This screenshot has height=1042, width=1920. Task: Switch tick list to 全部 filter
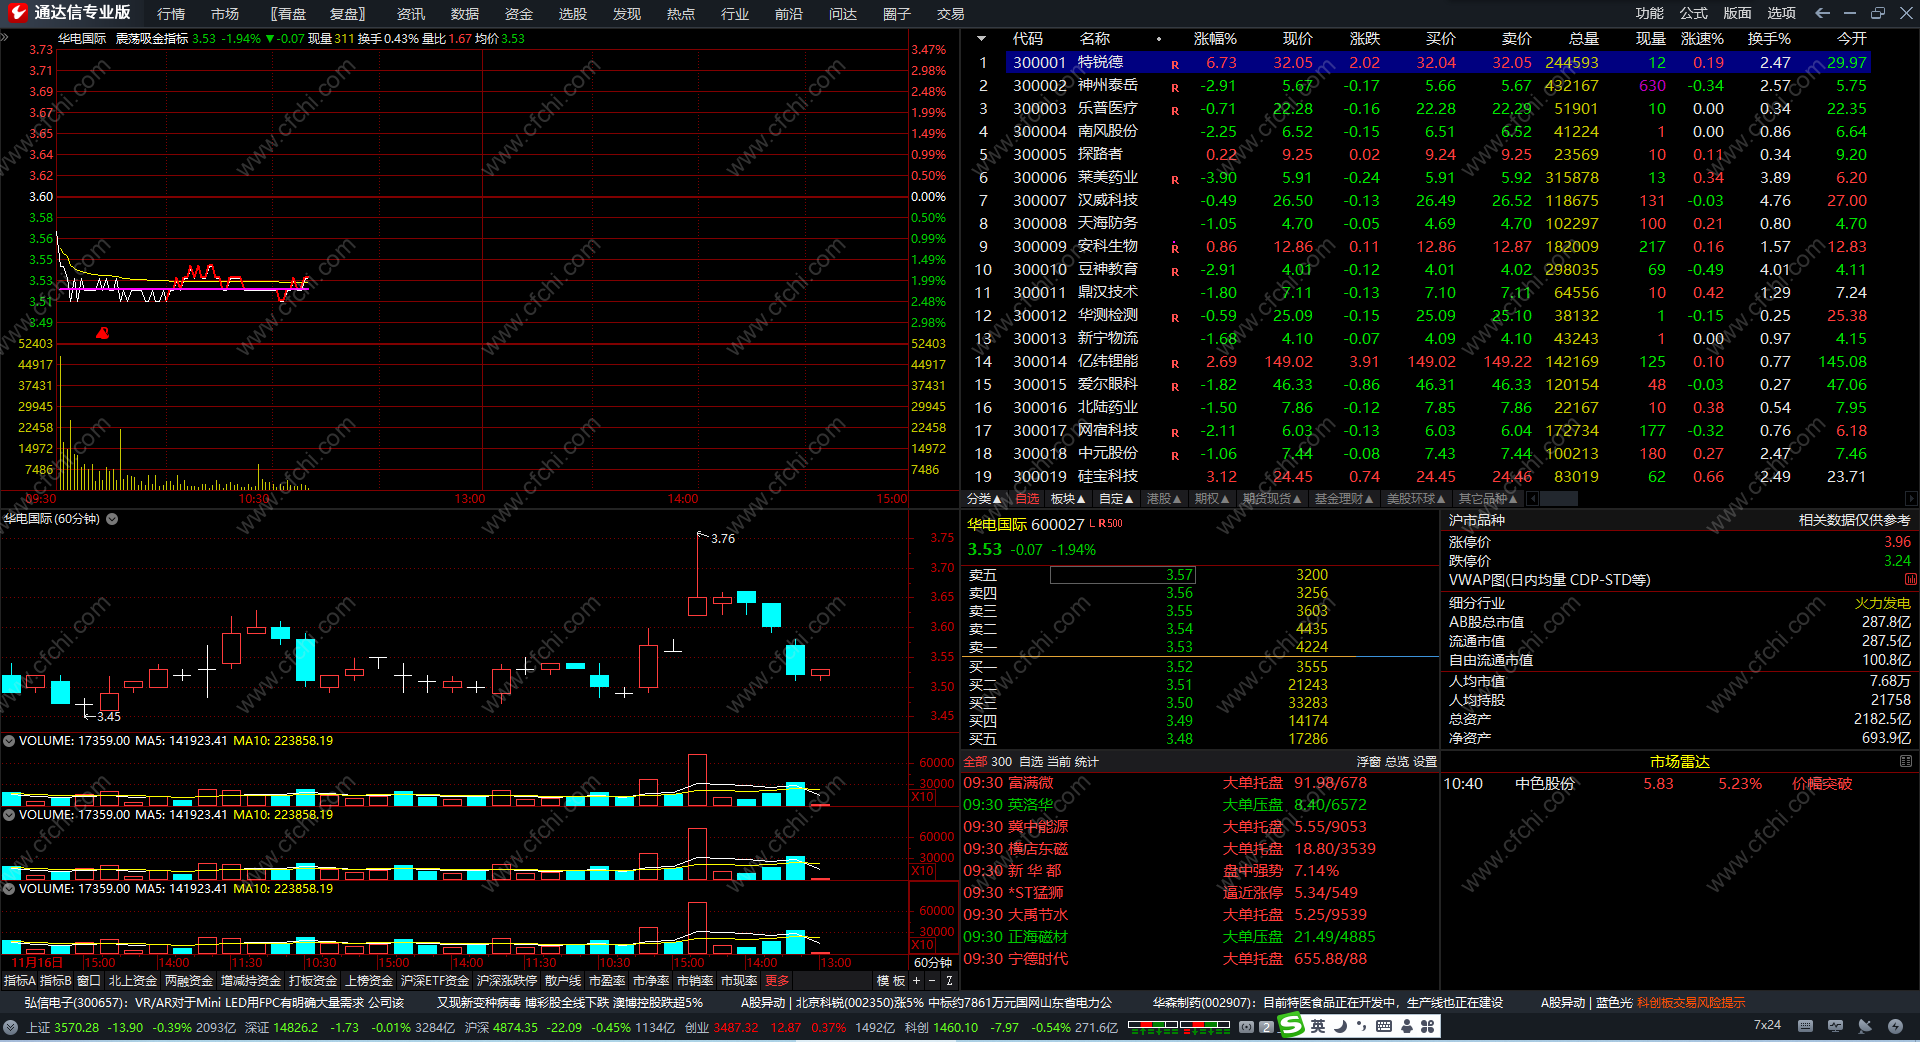975,762
